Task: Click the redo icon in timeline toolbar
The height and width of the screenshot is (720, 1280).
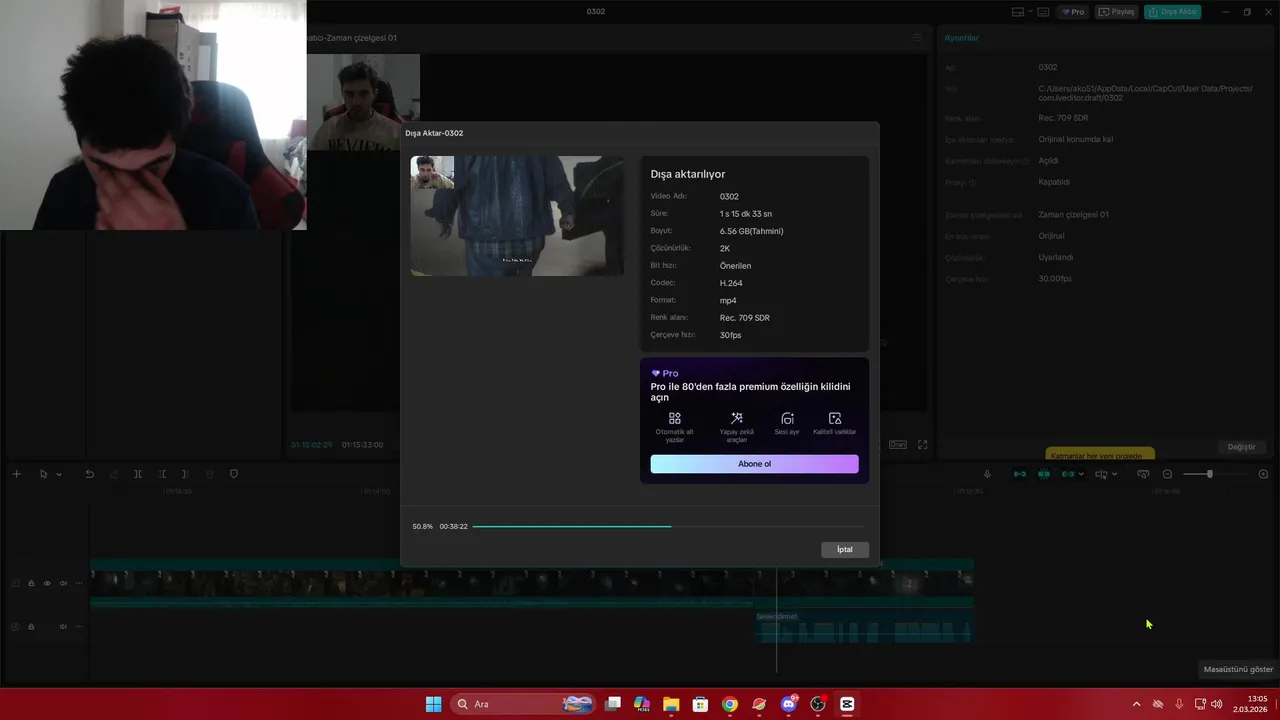Action: click(x=113, y=474)
